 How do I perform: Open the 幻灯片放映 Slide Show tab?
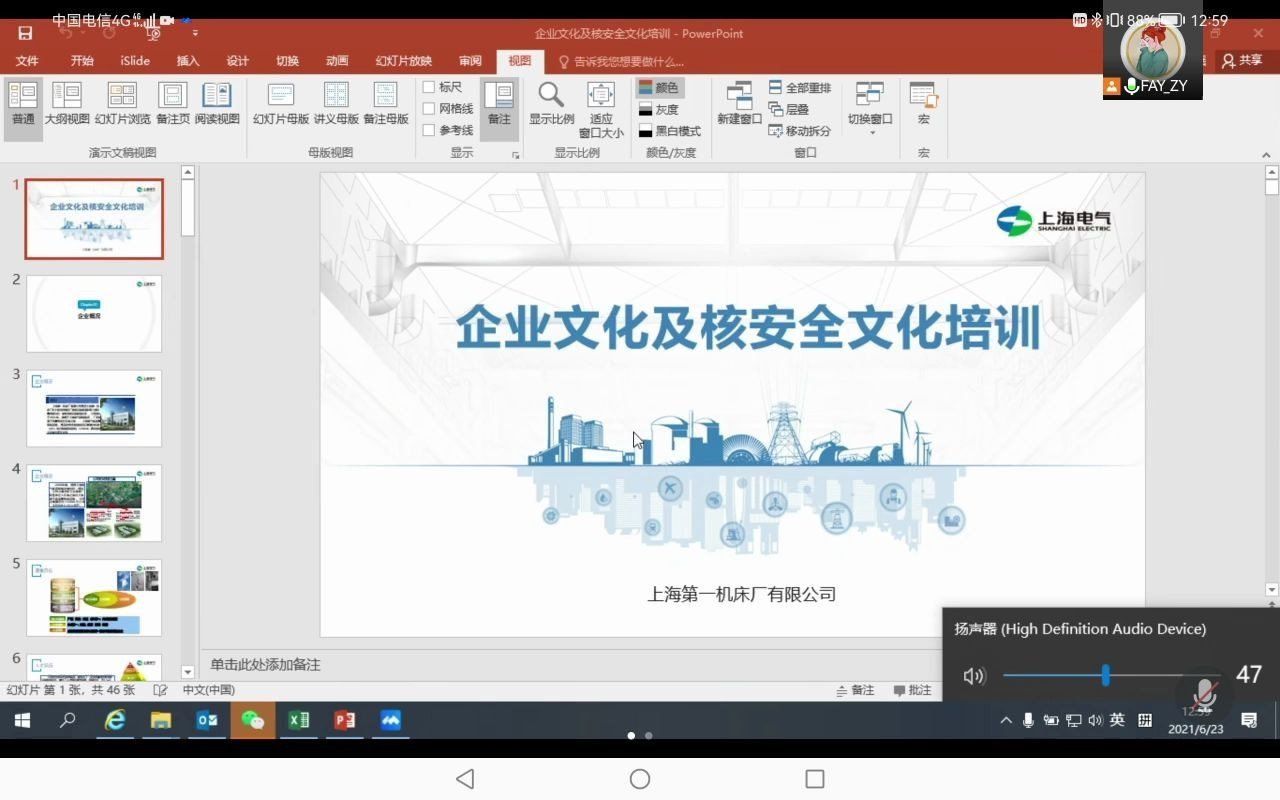404,61
